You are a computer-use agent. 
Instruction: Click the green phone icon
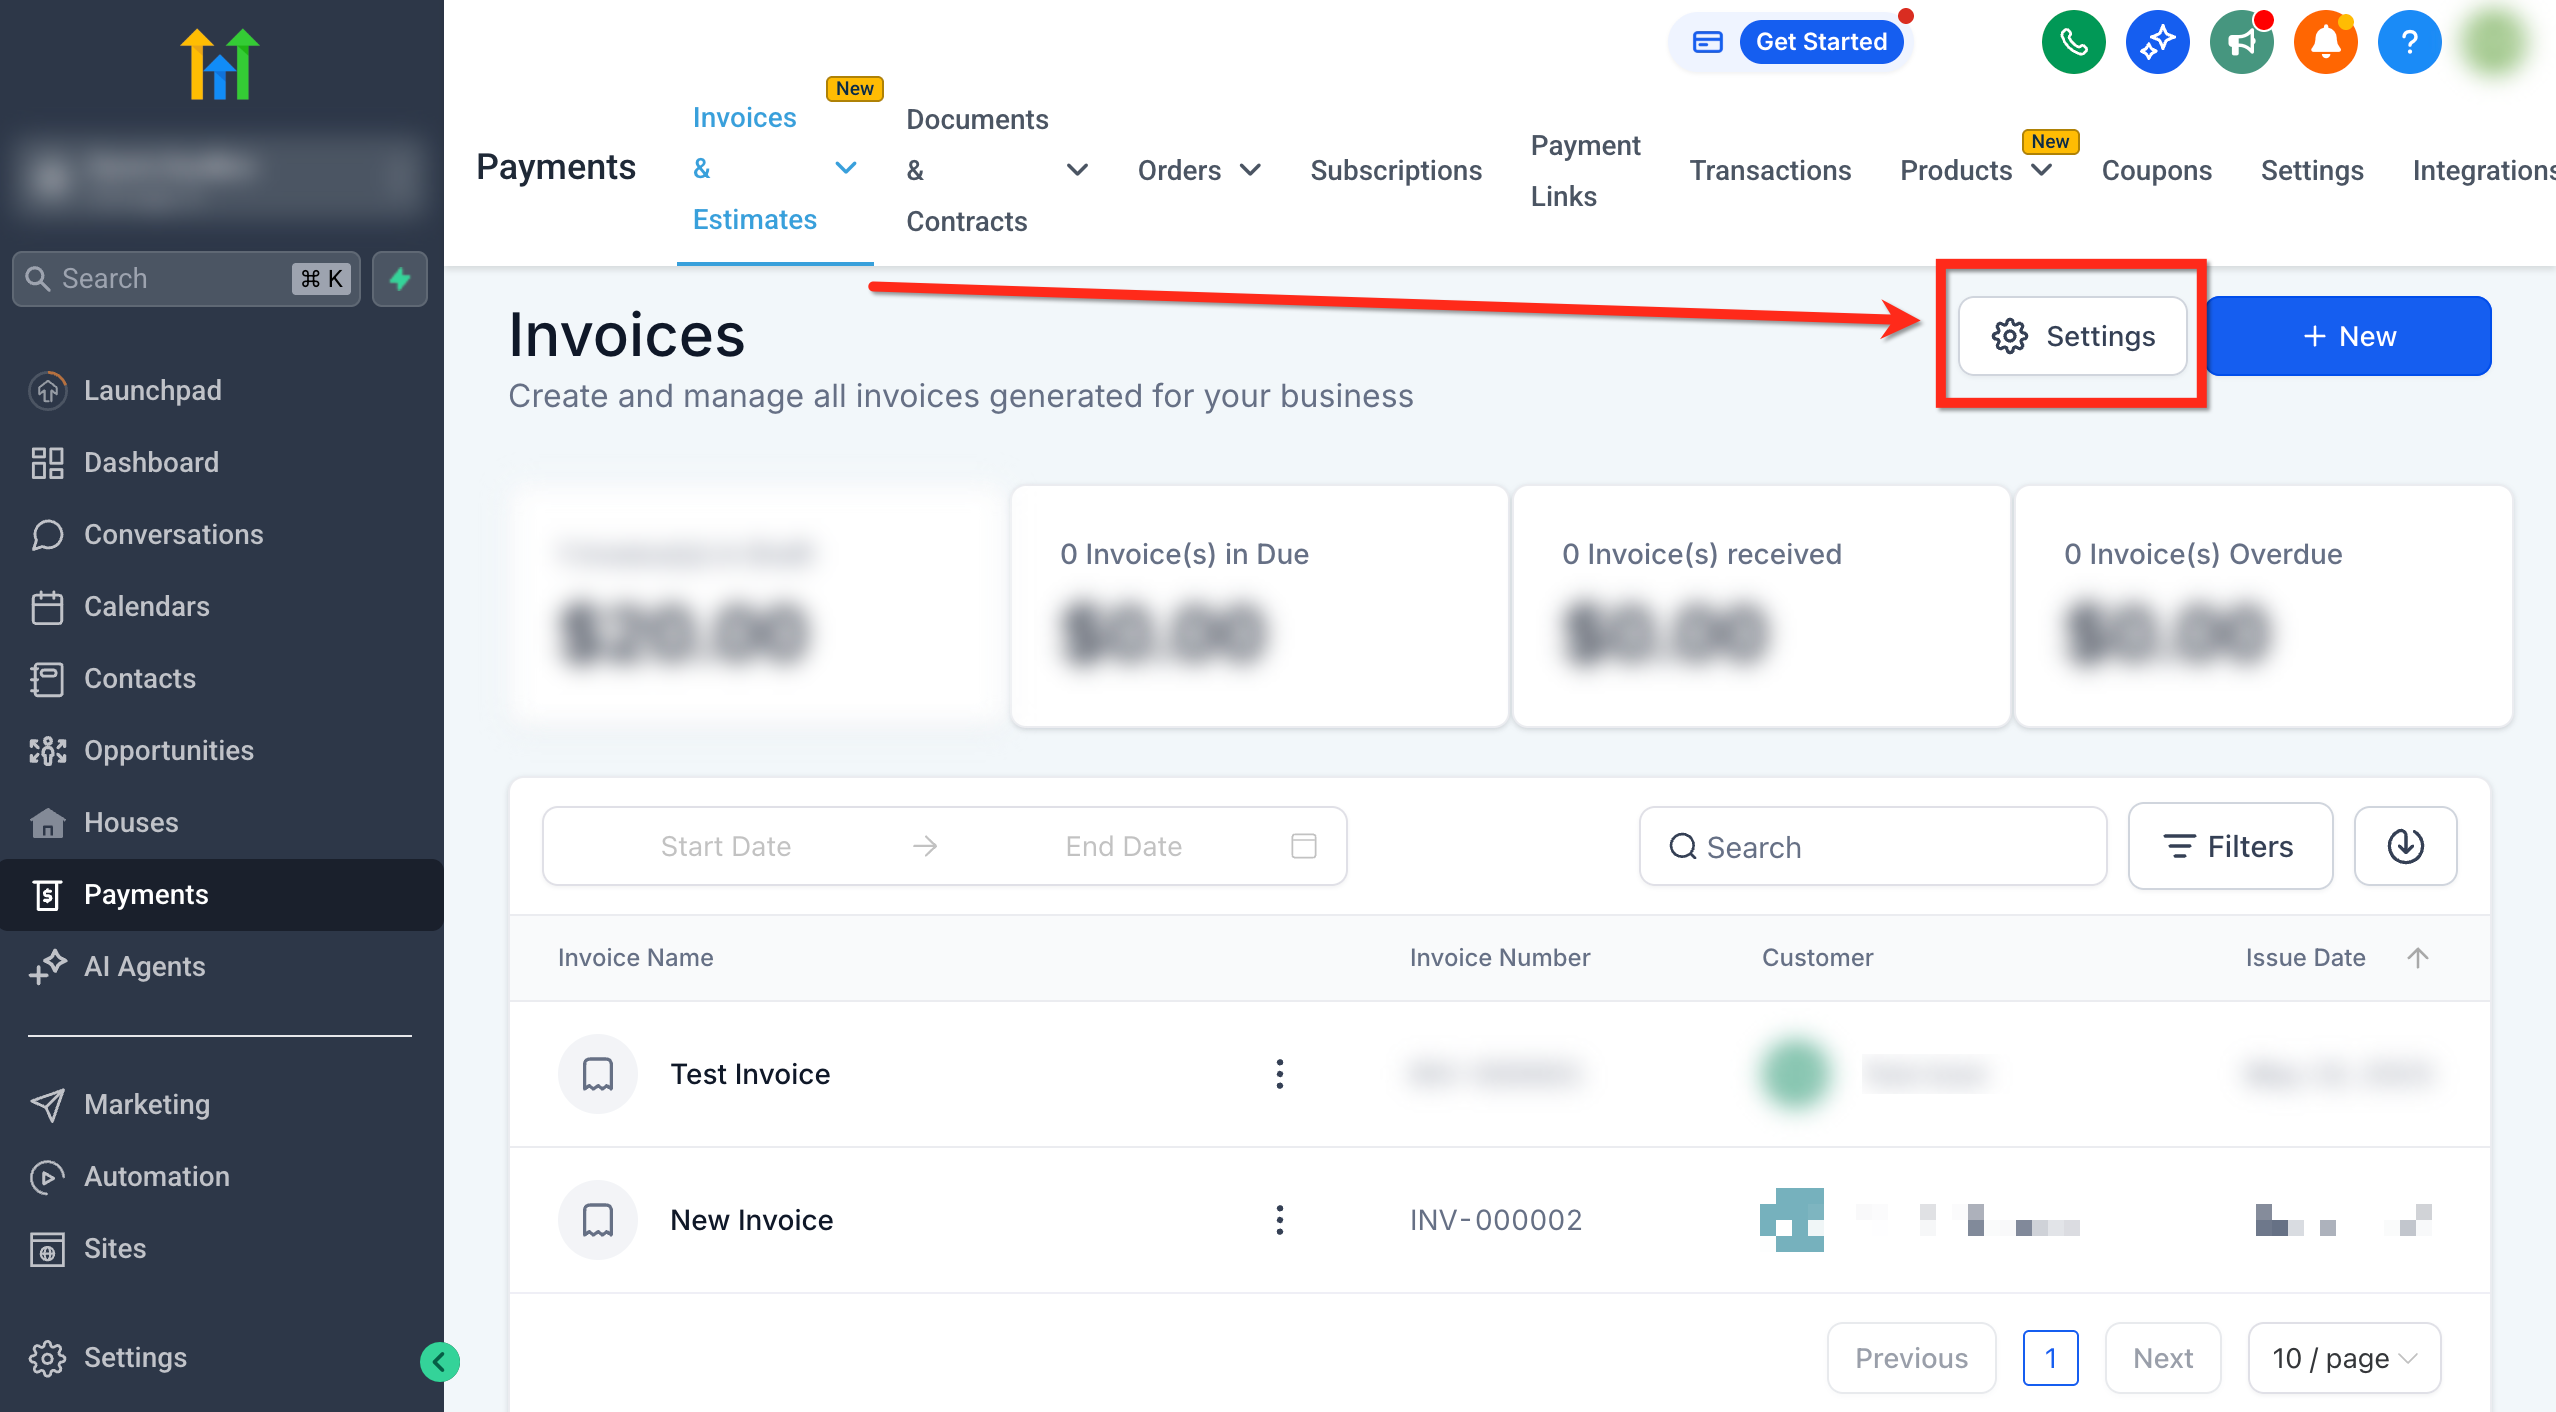click(x=2073, y=42)
